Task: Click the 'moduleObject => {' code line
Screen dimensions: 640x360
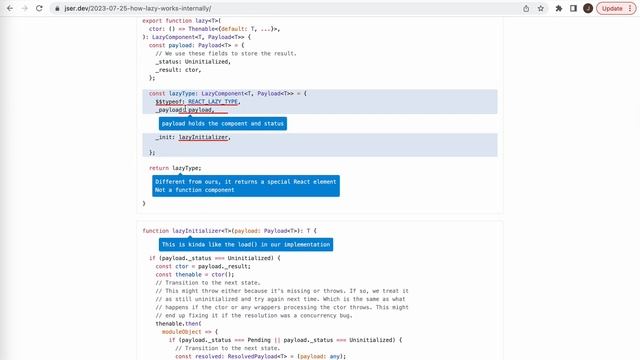Action: (x=190, y=332)
